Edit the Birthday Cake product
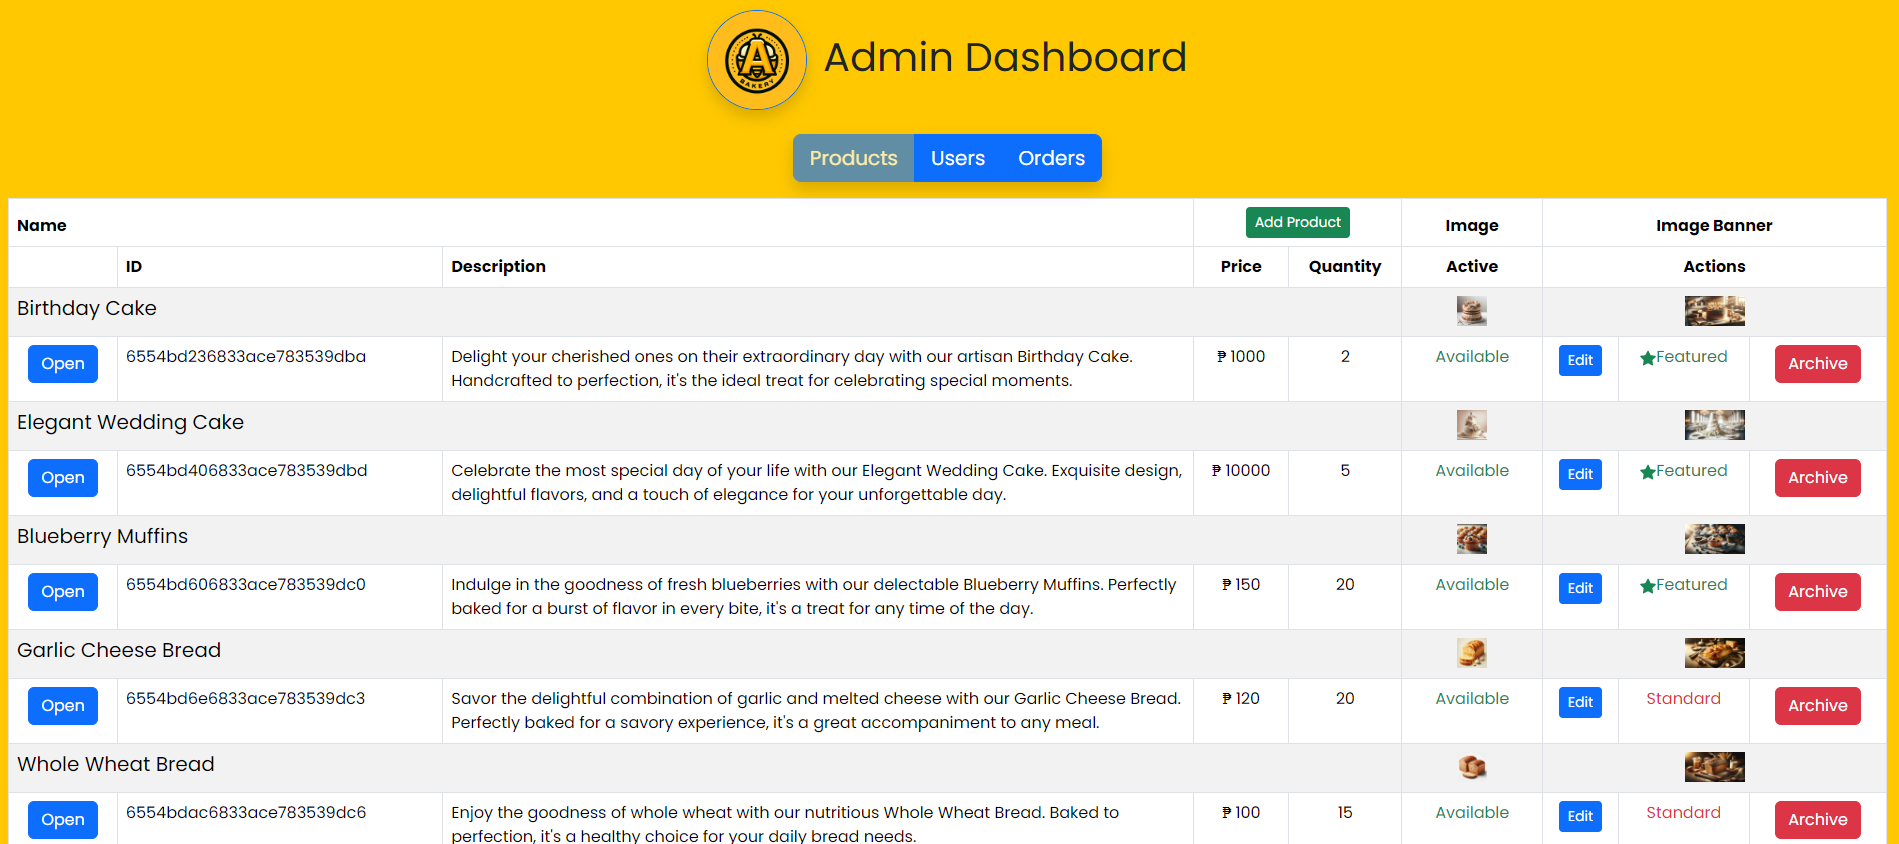The image size is (1899, 844). pyautogui.click(x=1580, y=360)
